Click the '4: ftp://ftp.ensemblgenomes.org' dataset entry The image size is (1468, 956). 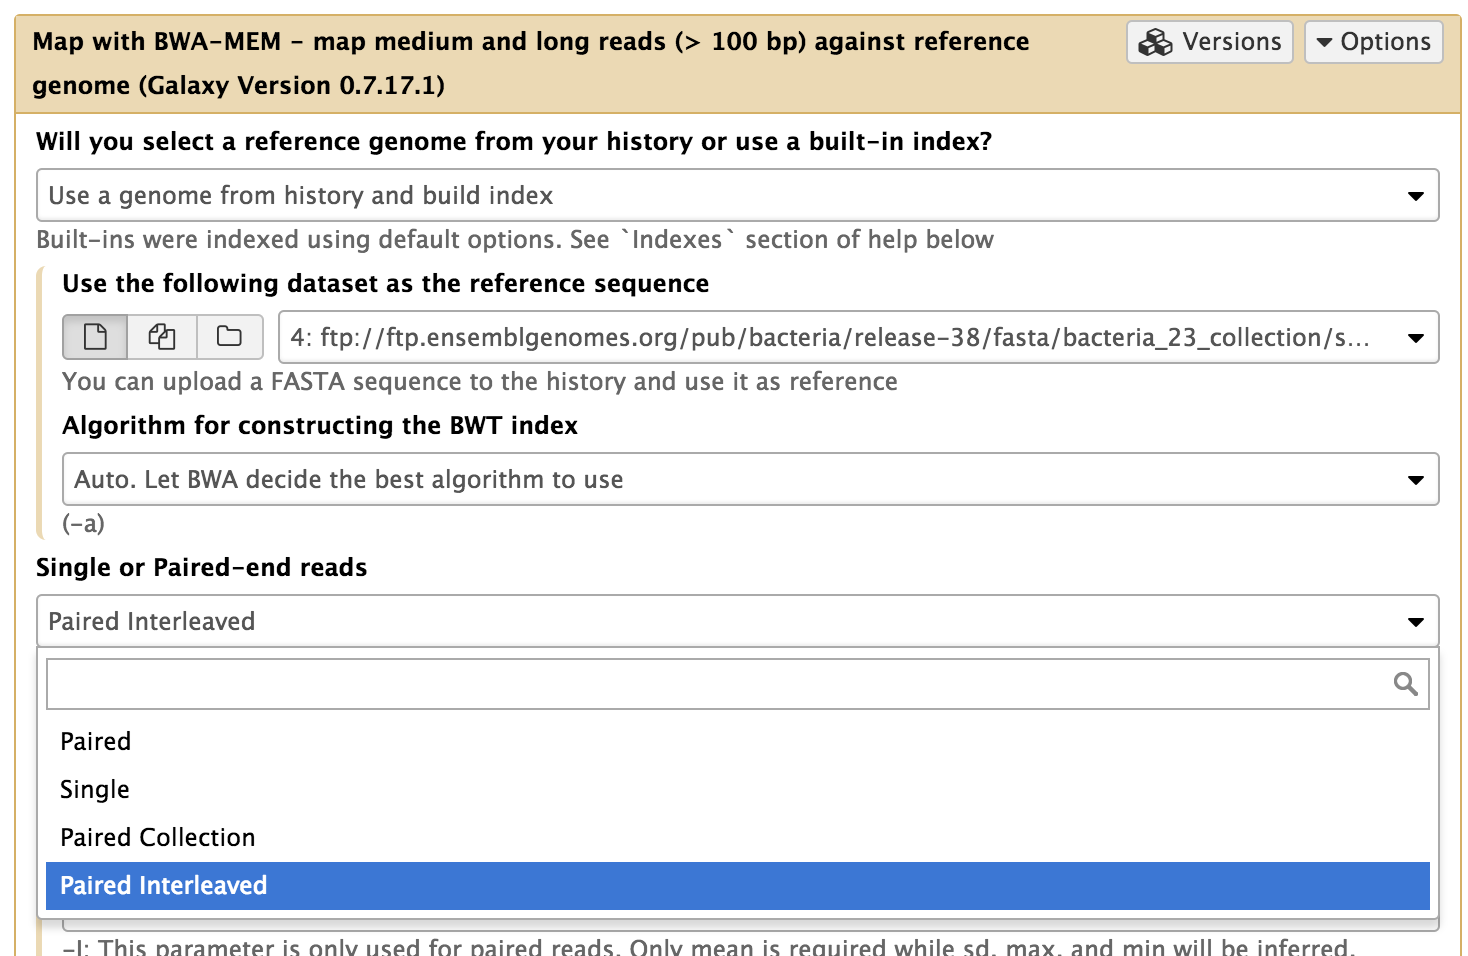tap(800, 337)
